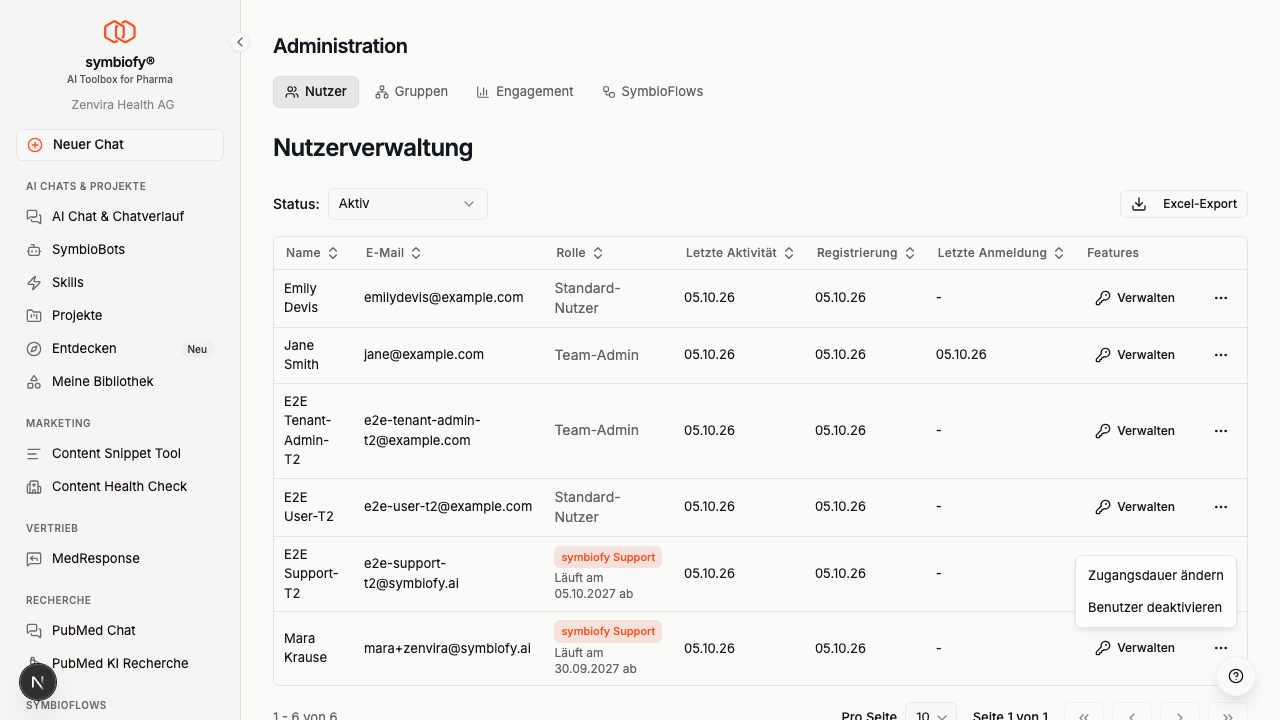Choose Zugangsdauer ändern from the context menu
This screenshot has height=720, width=1280.
[x=1156, y=575]
